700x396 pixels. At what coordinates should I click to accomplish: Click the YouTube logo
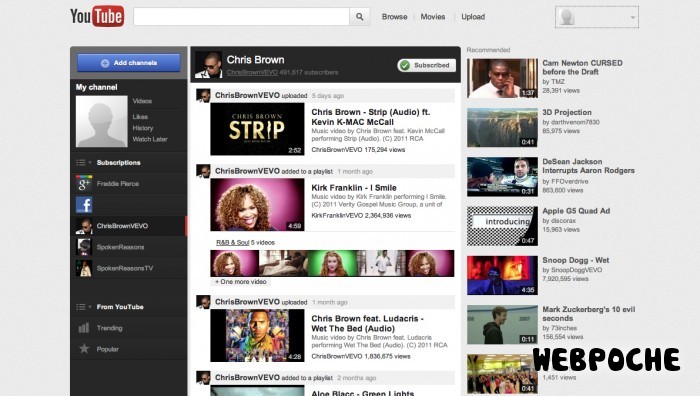click(x=97, y=17)
